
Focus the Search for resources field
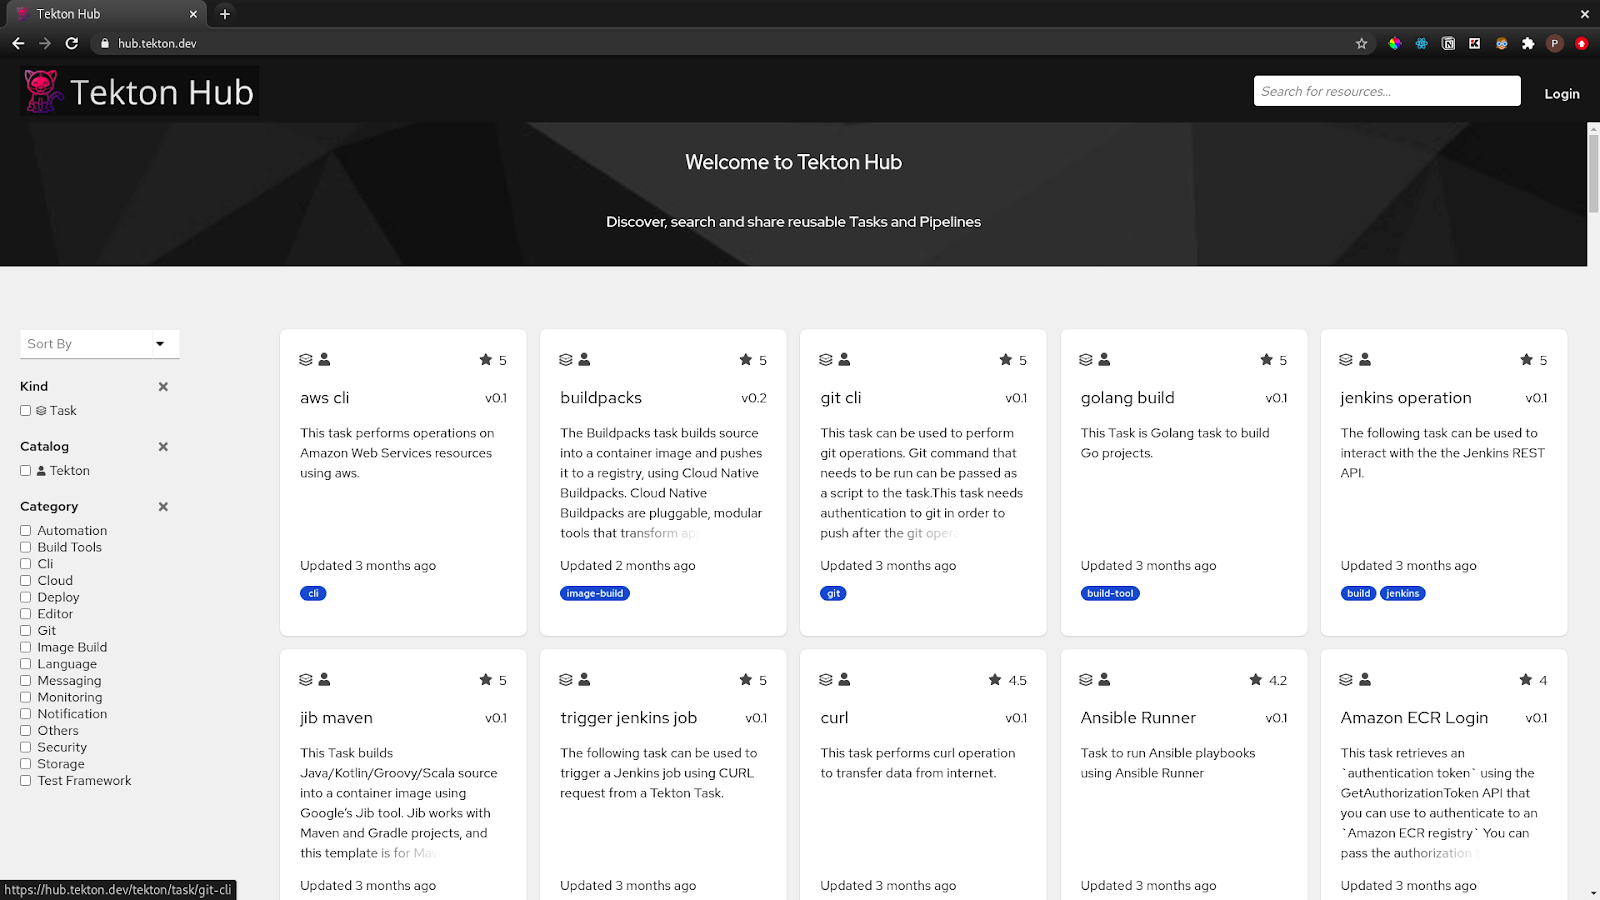(x=1387, y=91)
